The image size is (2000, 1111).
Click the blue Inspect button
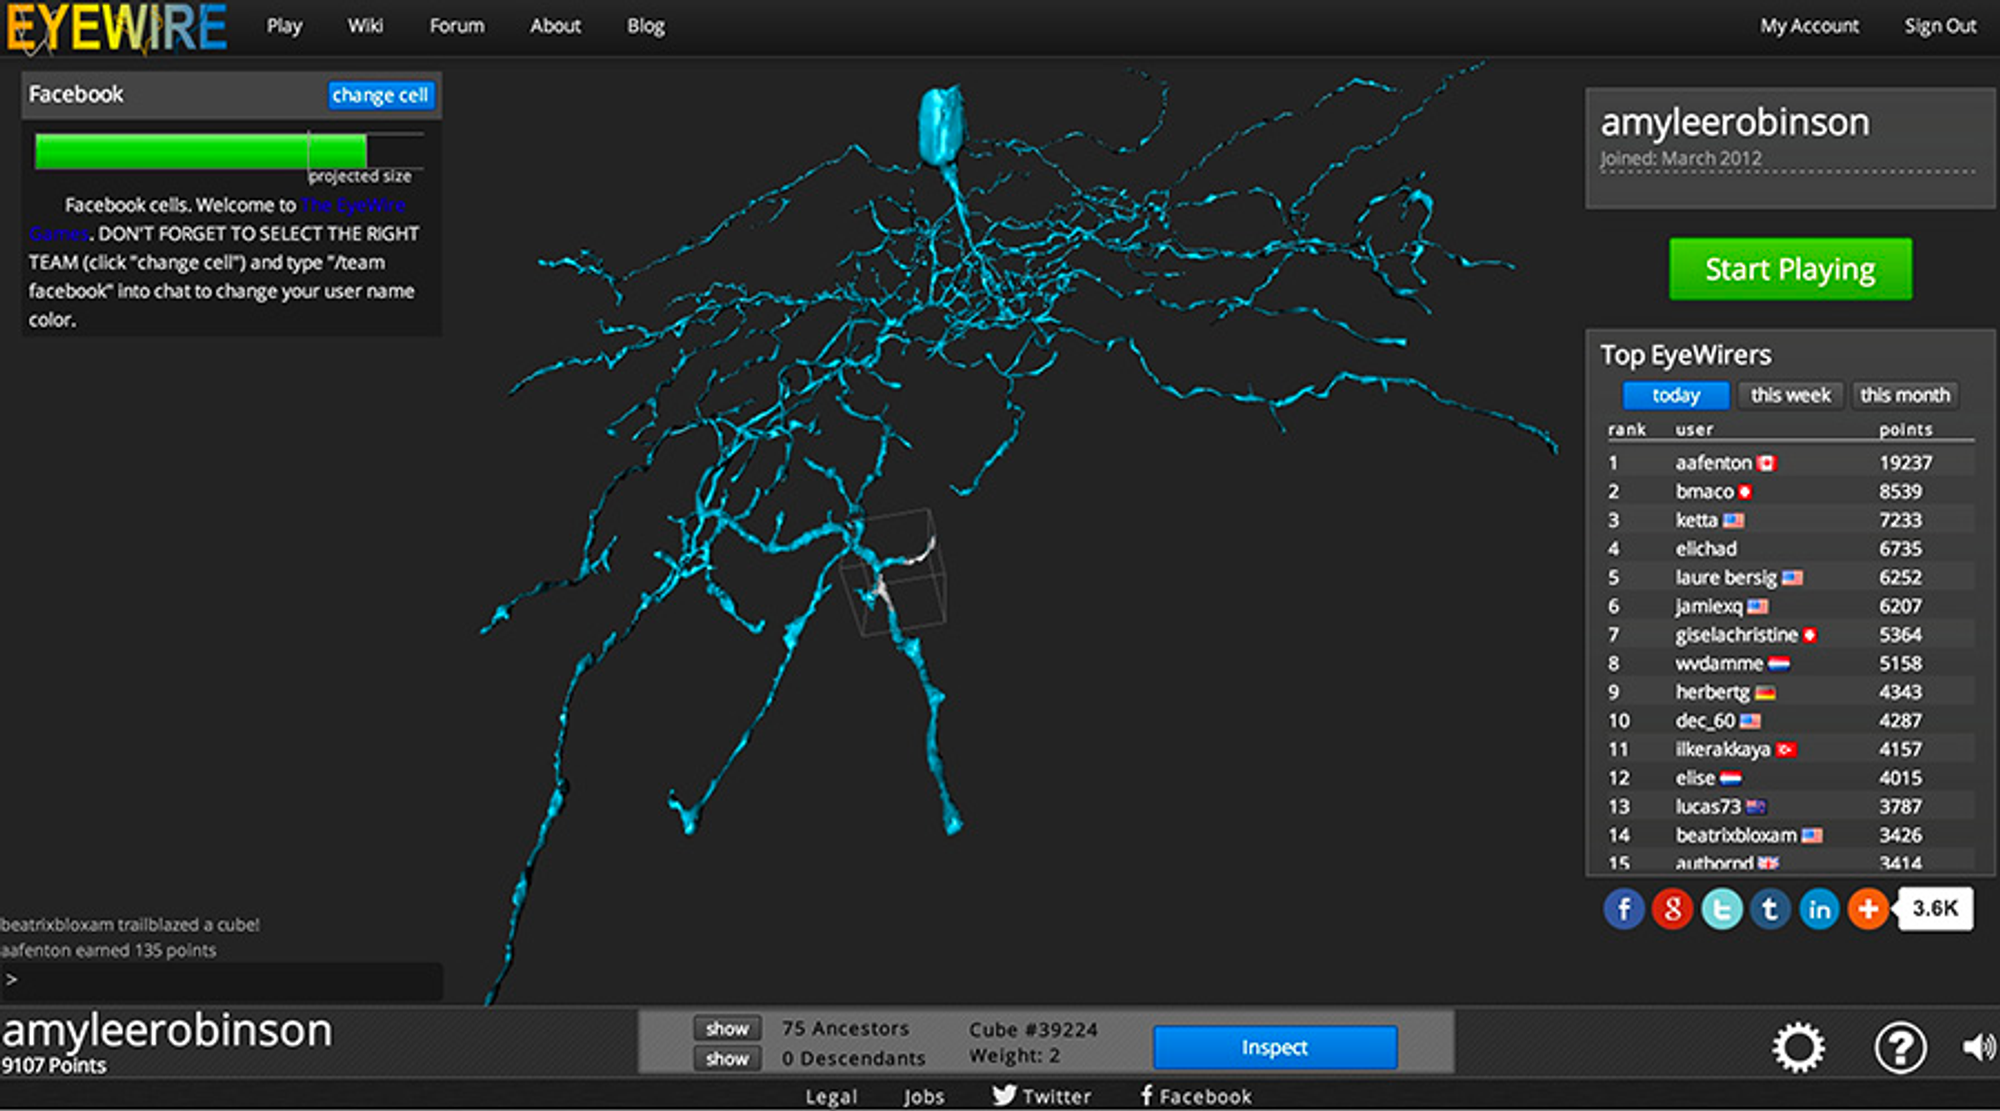coord(1274,1047)
